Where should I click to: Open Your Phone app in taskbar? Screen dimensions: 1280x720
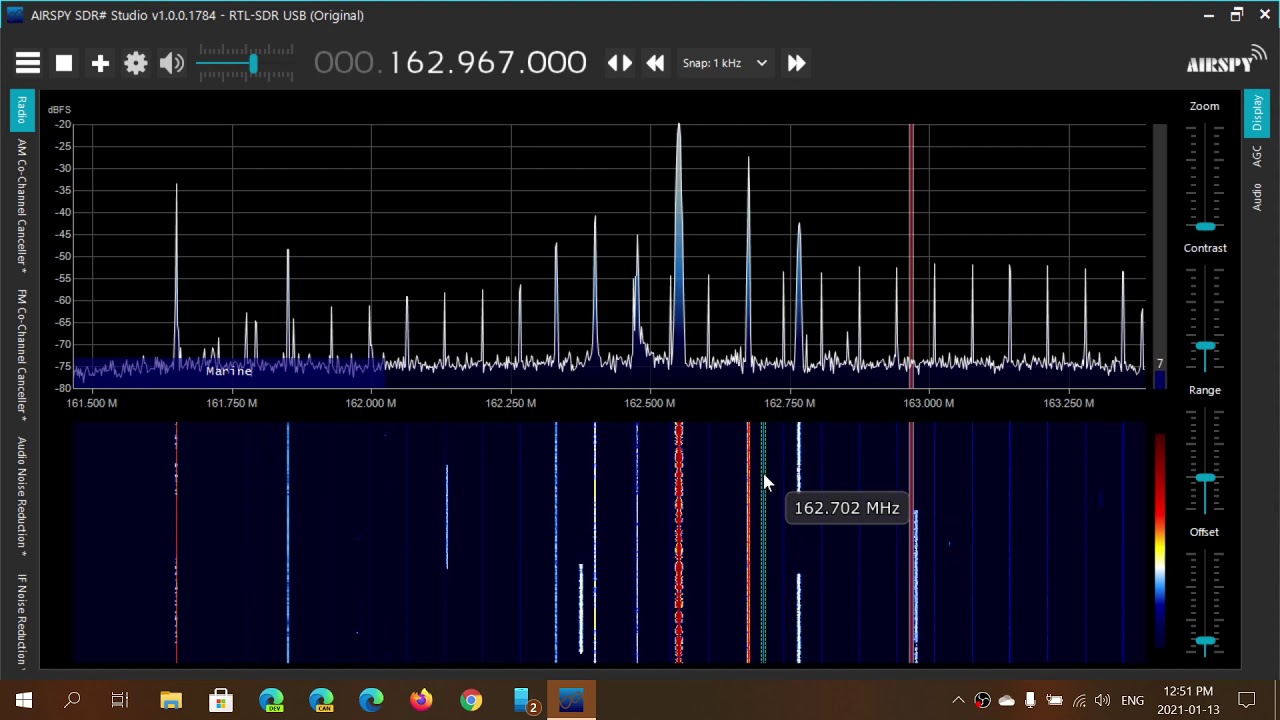point(523,700)
